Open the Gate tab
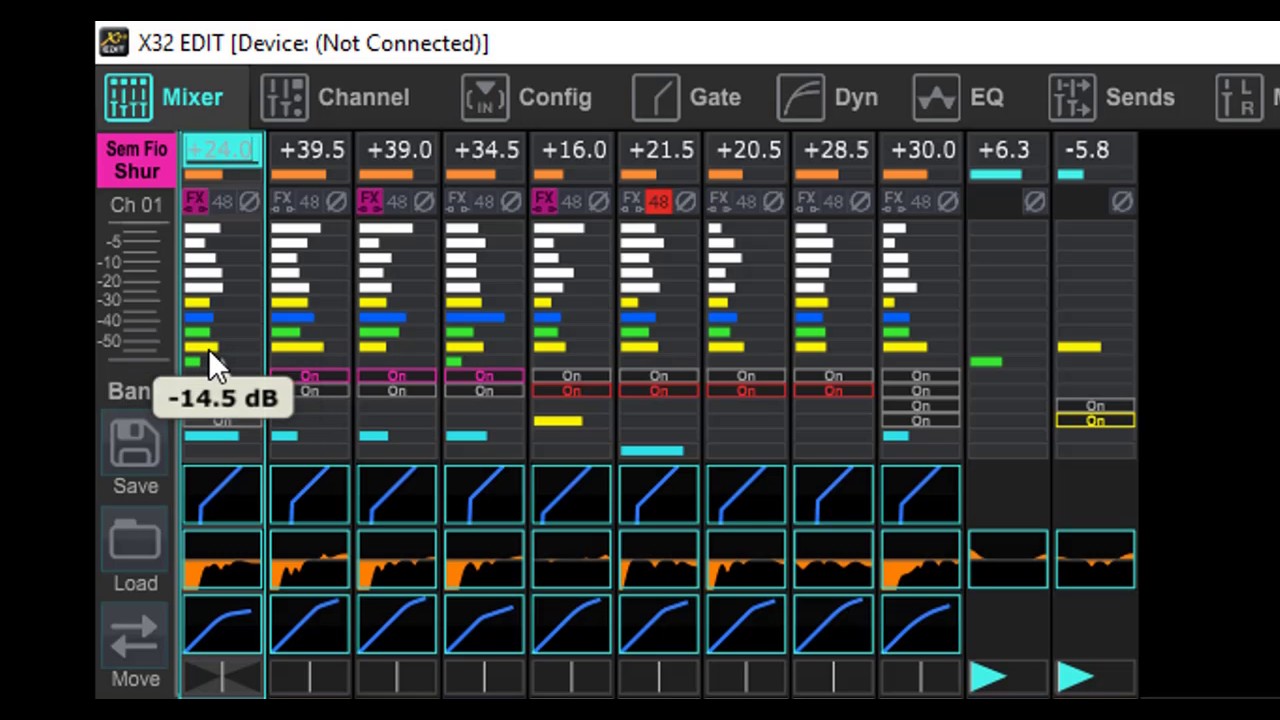Screen dimensions: 1280x720 coord(686,98)
